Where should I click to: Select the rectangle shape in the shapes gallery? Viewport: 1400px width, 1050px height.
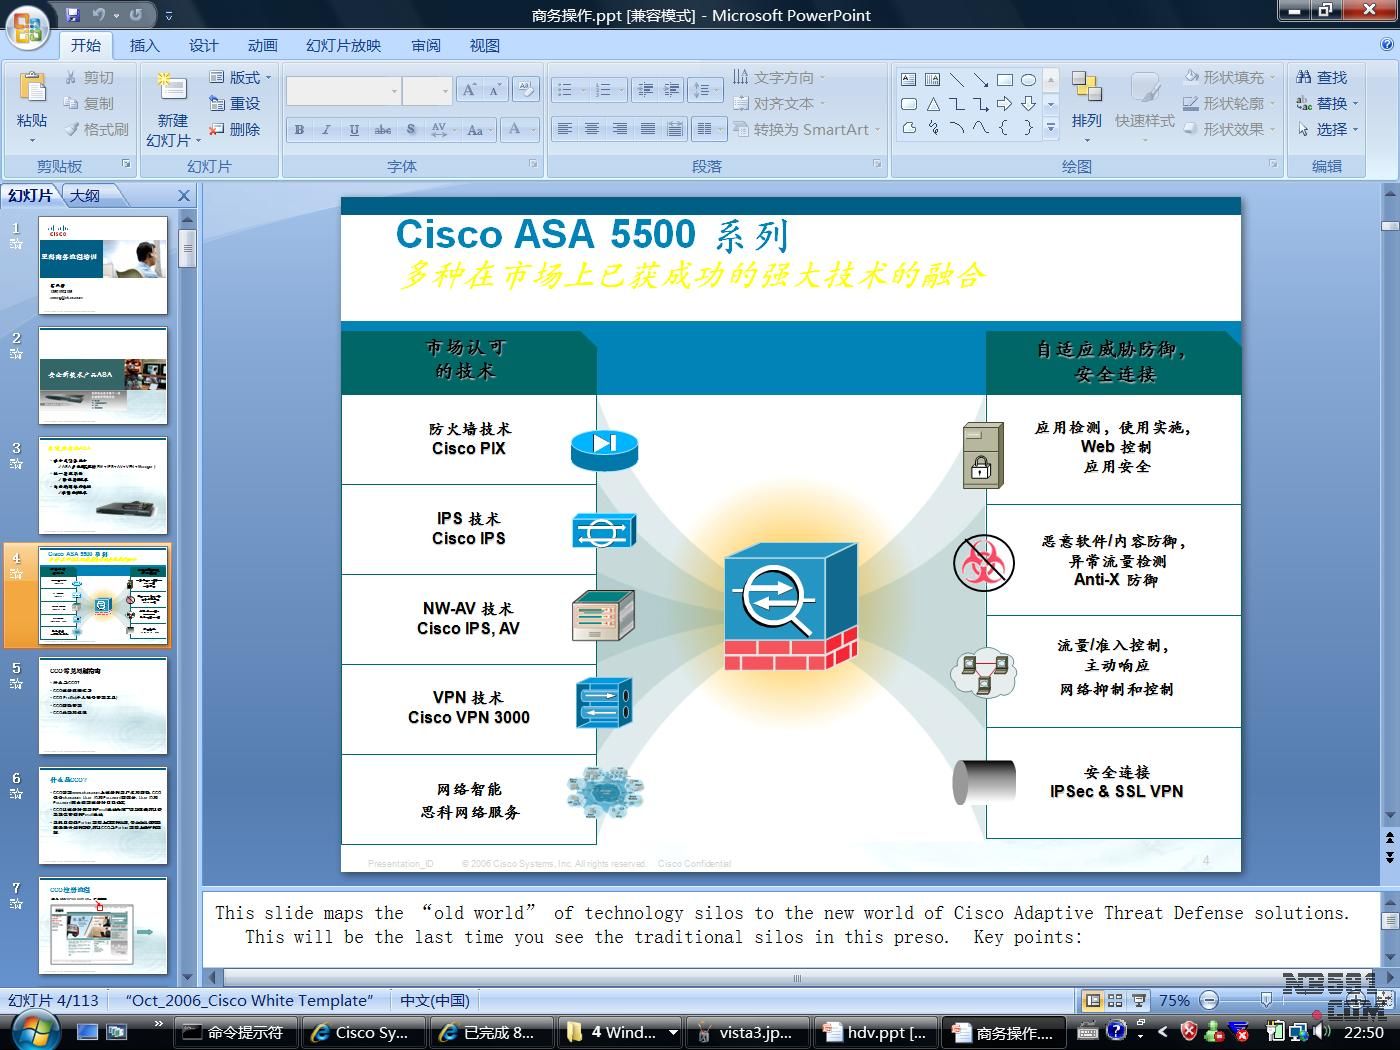click(x=1004, y=79)
